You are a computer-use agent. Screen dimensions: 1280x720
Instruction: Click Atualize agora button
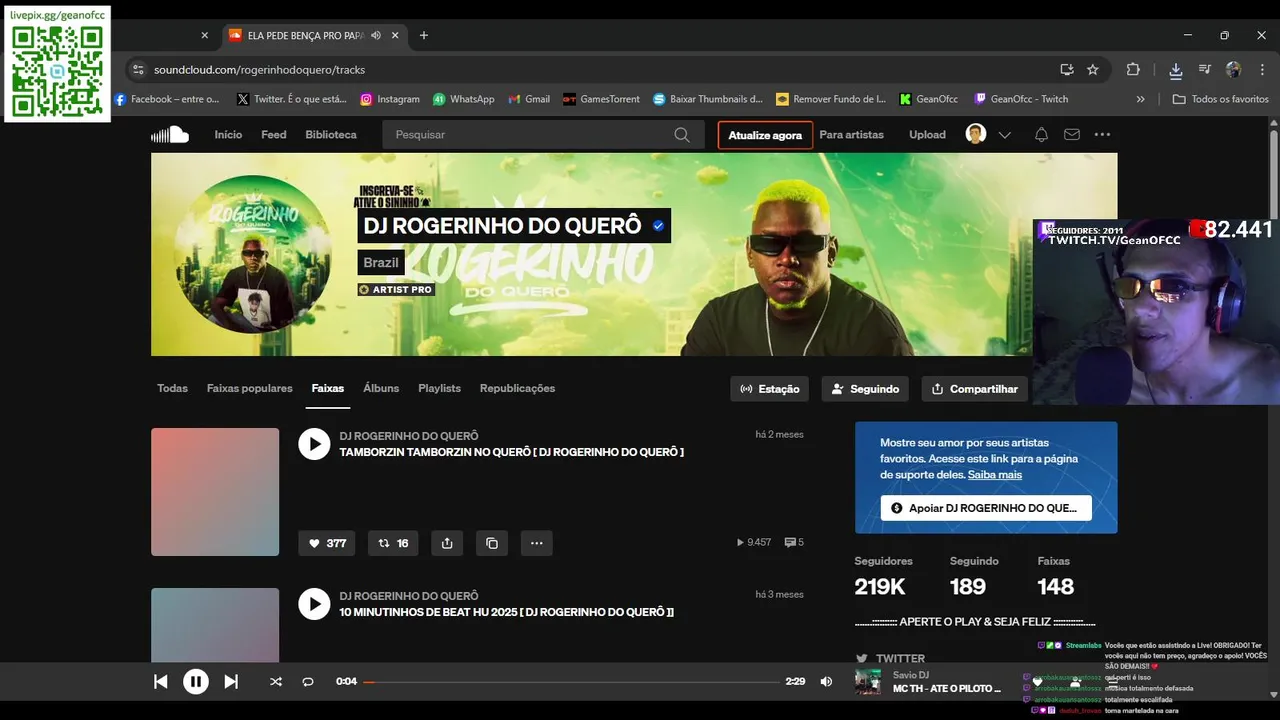765,135
